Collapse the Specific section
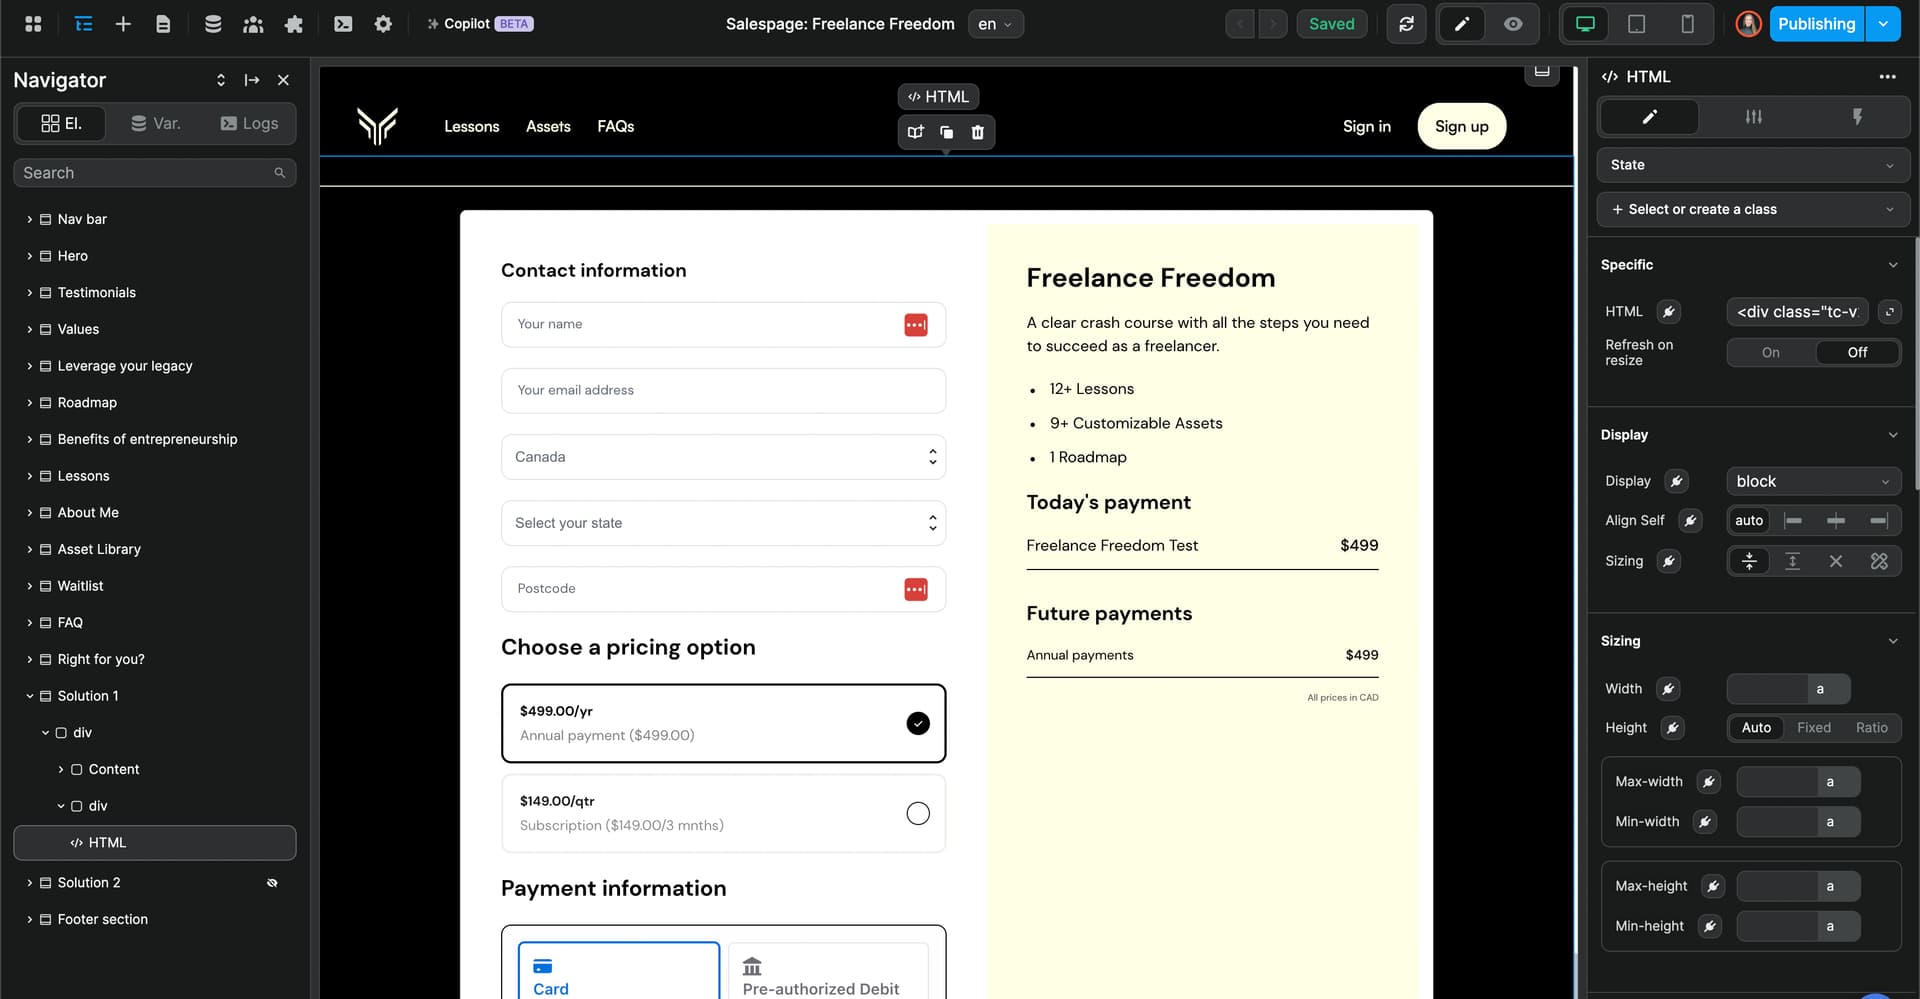 (1892, 265)
